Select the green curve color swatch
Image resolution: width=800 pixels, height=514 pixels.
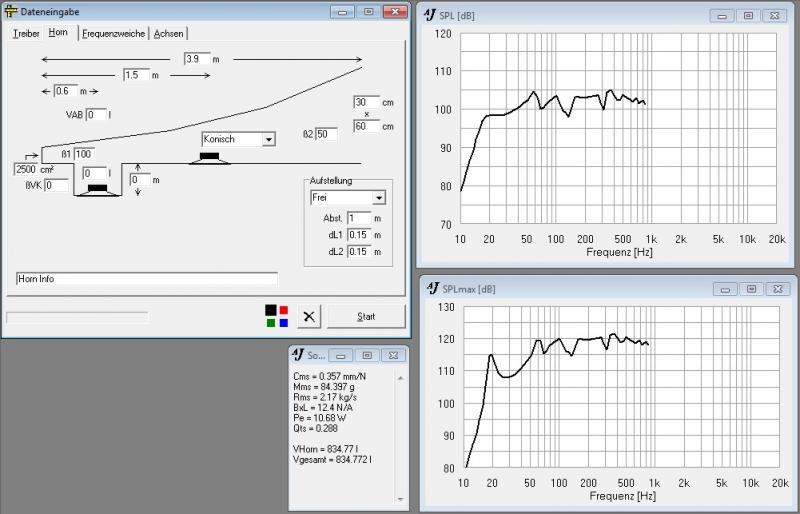271,323
